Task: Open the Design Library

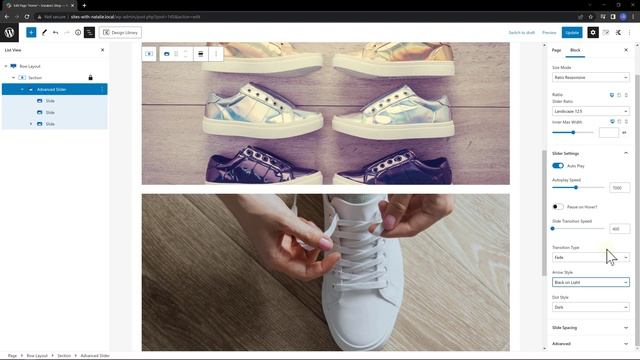Action: click(x=120, y=32)
